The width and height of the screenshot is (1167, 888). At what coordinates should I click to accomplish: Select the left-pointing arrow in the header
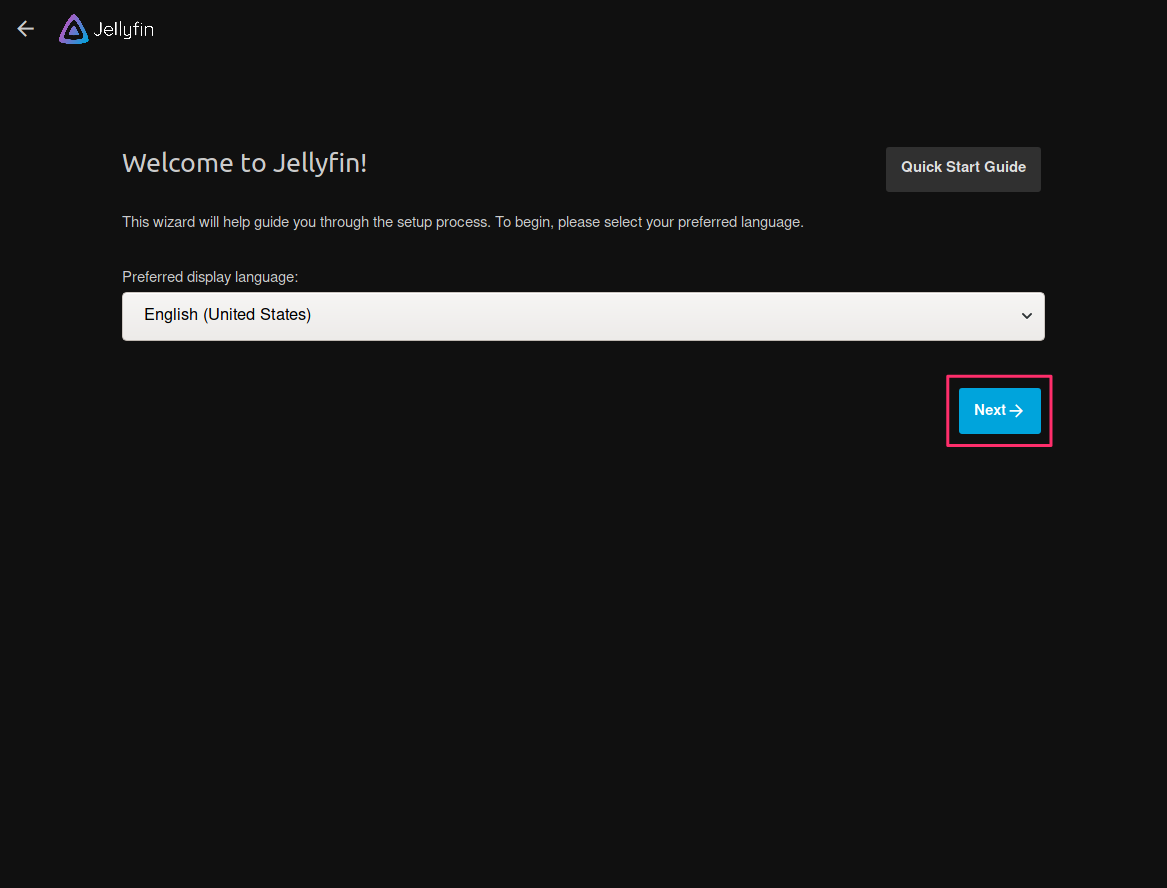(x=25, y=28)
